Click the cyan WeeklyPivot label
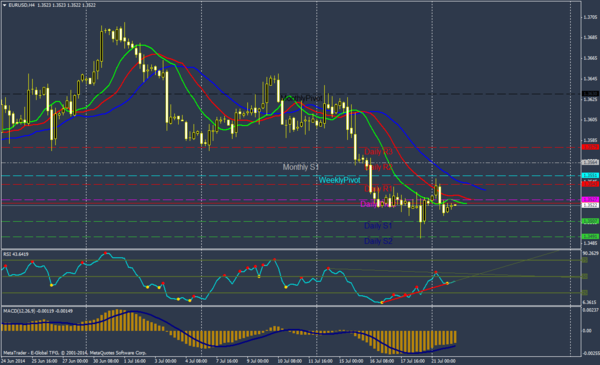The width and height of the screenshot is (600, 365). click(x=339, y=180)
